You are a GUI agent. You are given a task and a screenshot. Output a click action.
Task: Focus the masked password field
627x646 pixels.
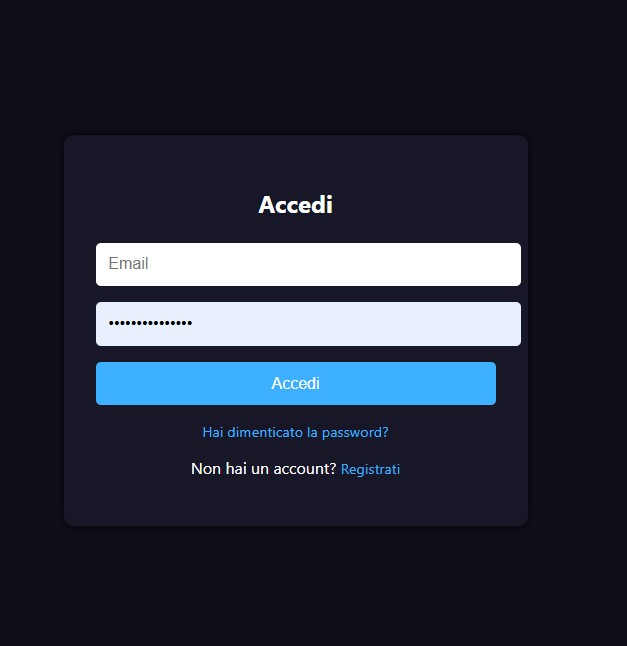pos(308,324)
